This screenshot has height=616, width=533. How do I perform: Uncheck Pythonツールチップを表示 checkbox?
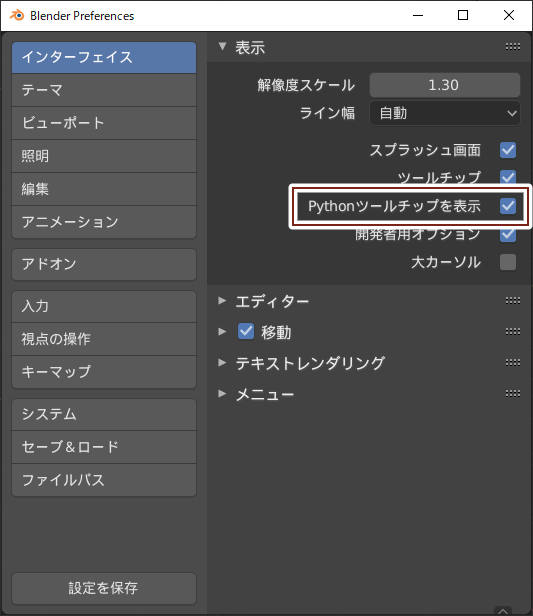click(x=508, y=206)
